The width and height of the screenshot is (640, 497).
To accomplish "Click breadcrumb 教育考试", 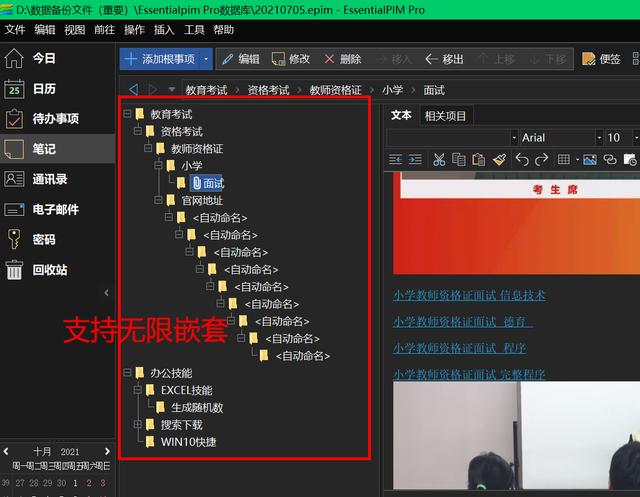I will 206,90.
